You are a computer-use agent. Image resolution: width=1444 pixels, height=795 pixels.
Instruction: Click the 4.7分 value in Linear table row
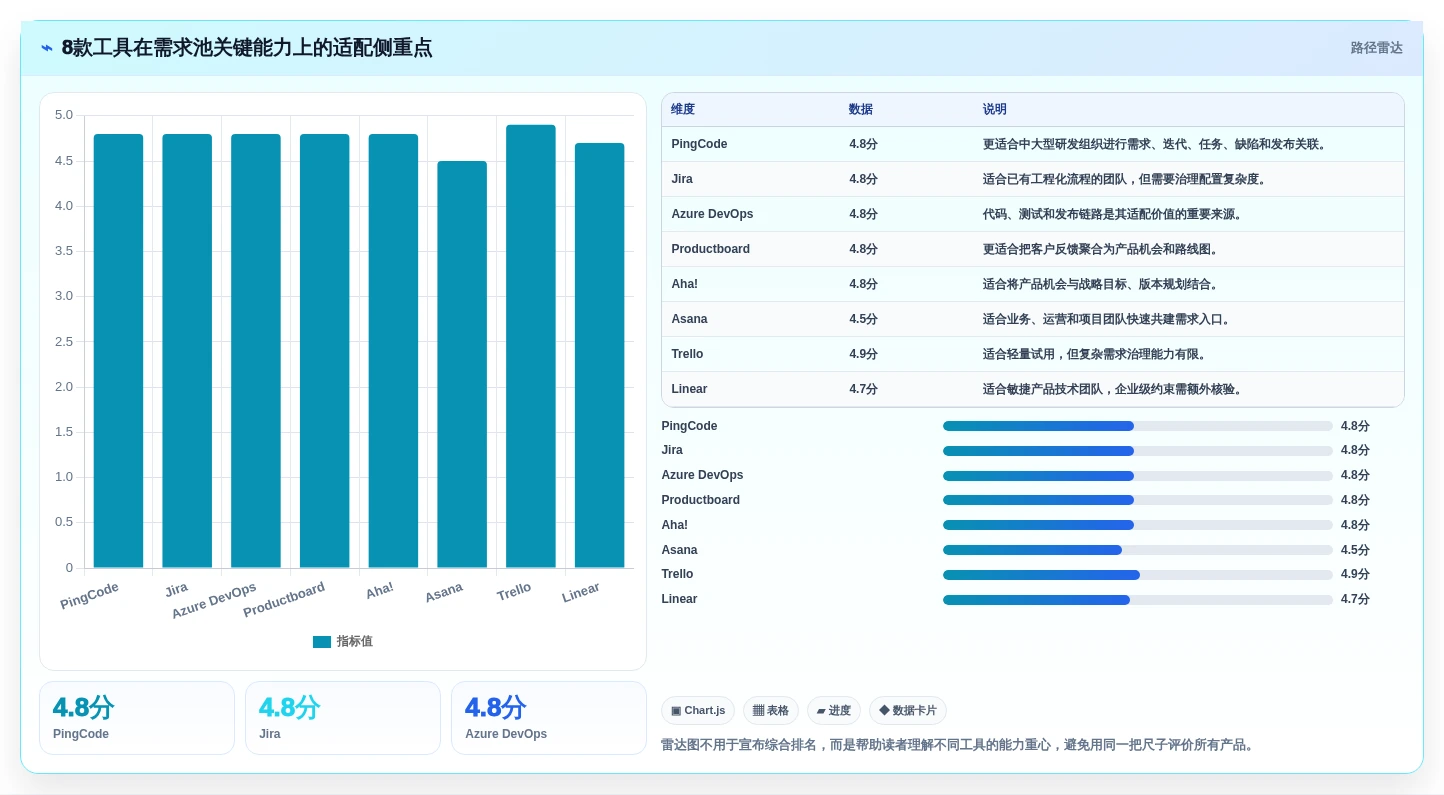coord(863,389)
